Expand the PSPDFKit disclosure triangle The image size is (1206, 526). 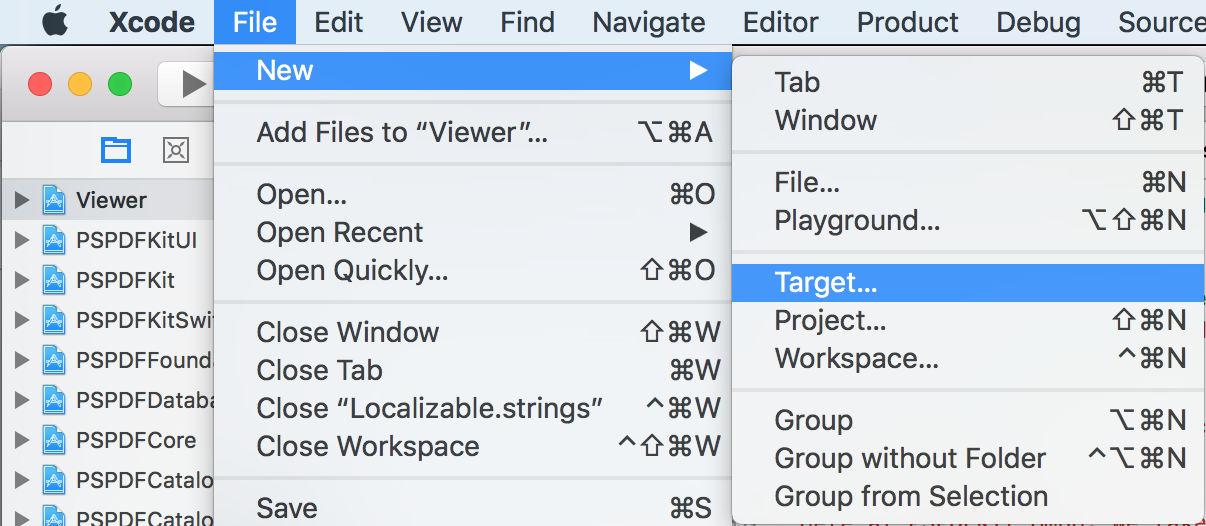point(21,281)
